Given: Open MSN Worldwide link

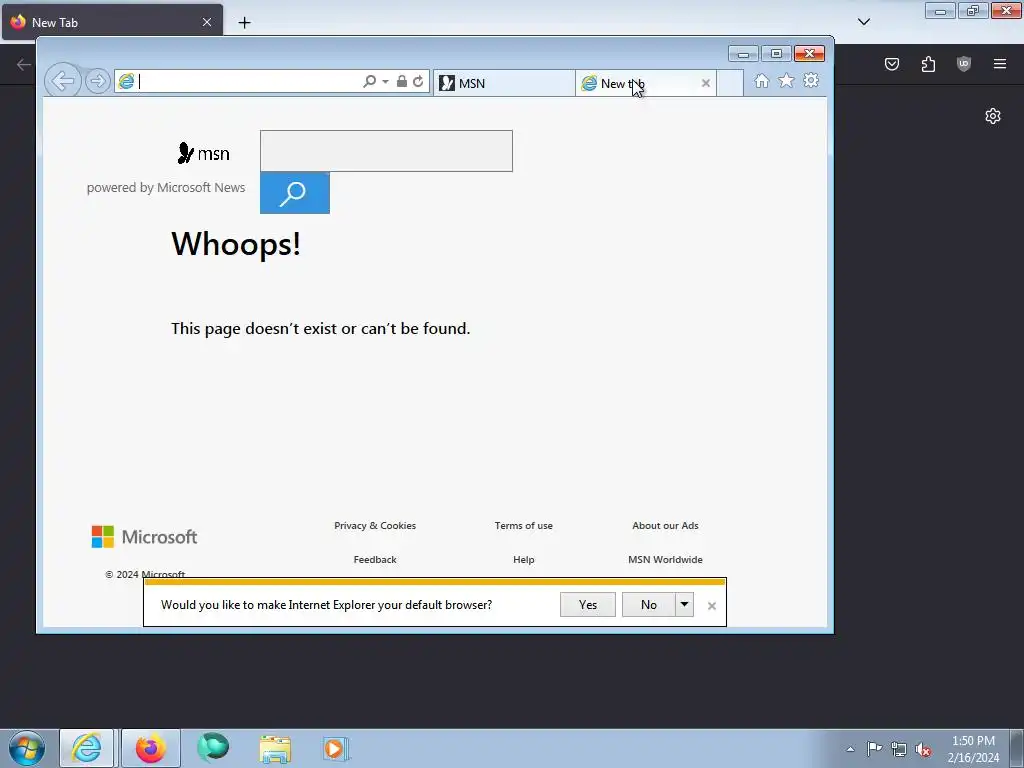Looking at the screenshot, I should [x=665, y=560].
